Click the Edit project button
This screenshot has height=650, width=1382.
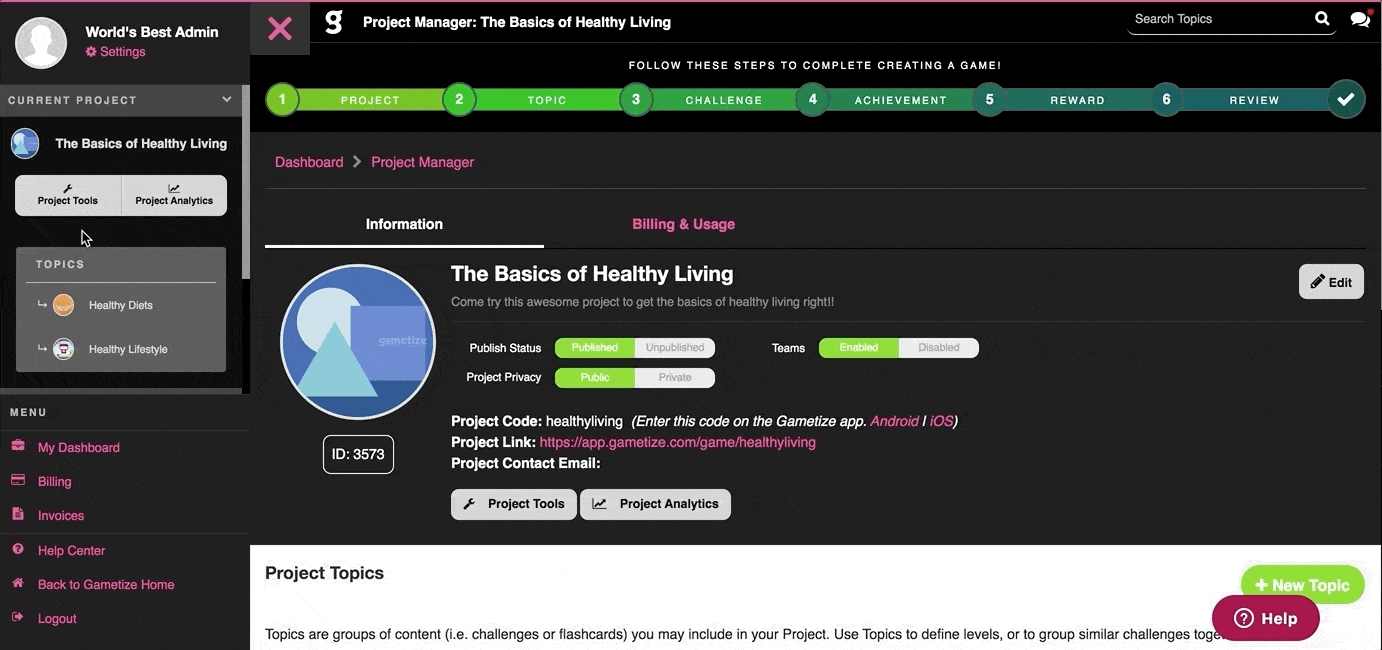point(1331,282)
